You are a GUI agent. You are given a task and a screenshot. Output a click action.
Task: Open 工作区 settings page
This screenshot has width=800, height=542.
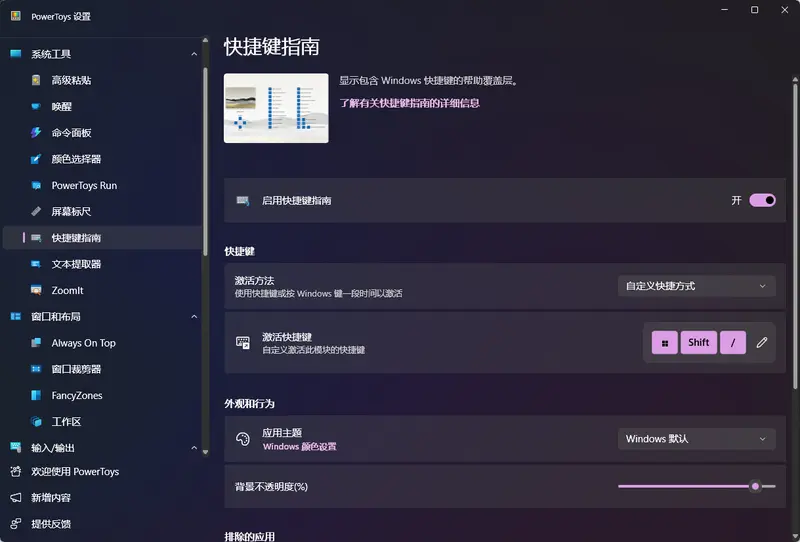coord(102,422)
